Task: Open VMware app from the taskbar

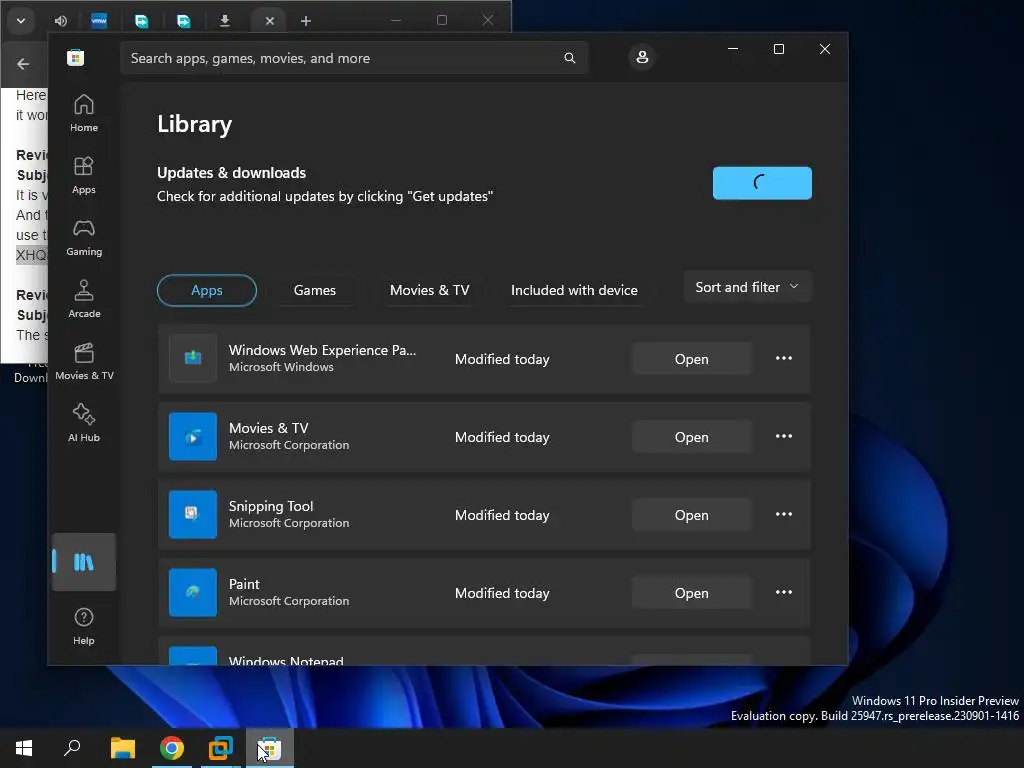Action: (x=221, y=748)
